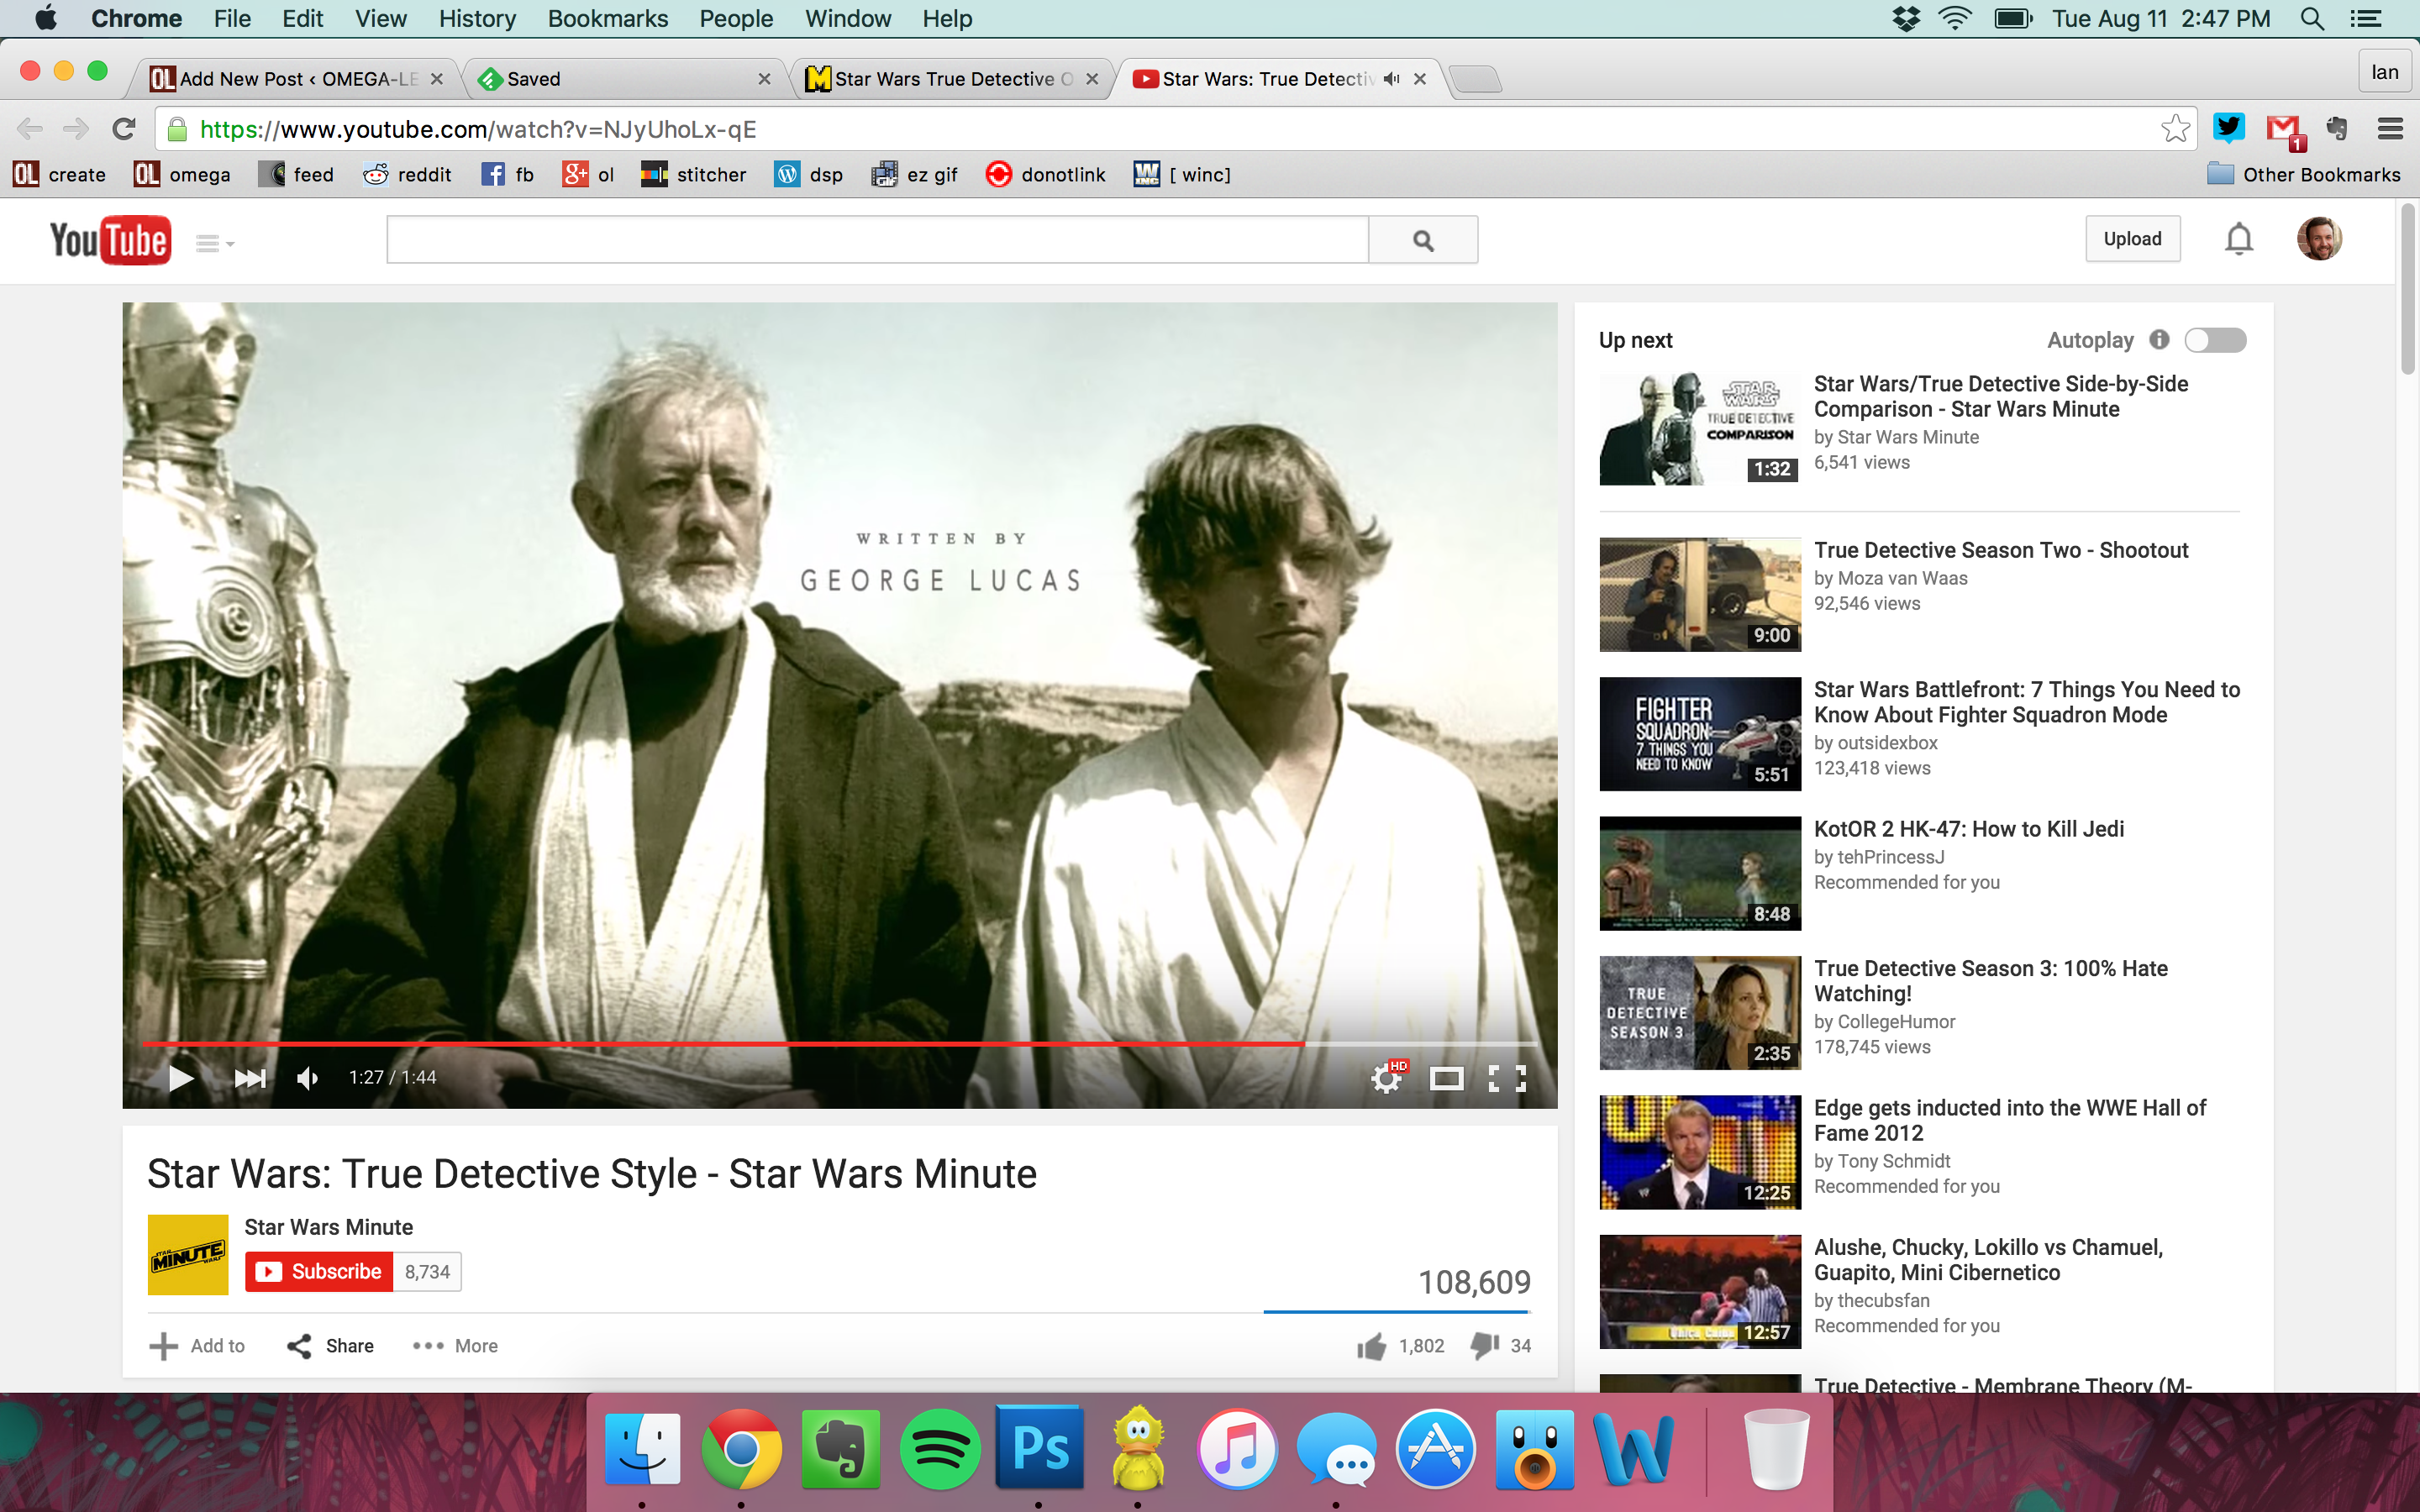Viewport: 2420px width, 1512px height.
Task: Open the user avatar account menu
Action: [2319, 239]
